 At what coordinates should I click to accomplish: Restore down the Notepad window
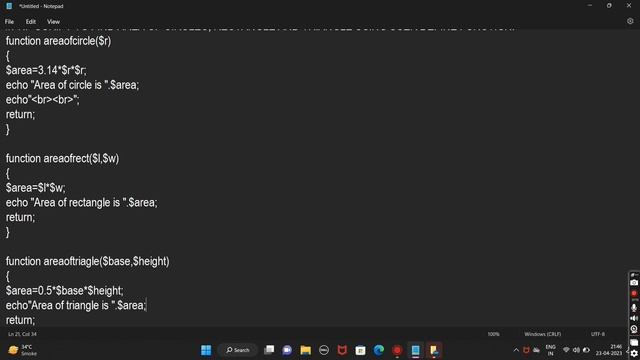point(609,6)
